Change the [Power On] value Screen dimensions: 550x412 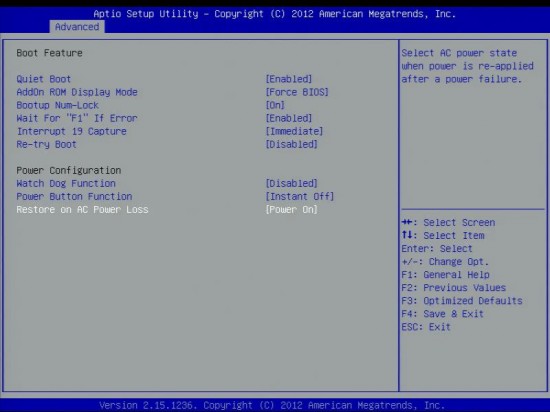coord(291,209)
